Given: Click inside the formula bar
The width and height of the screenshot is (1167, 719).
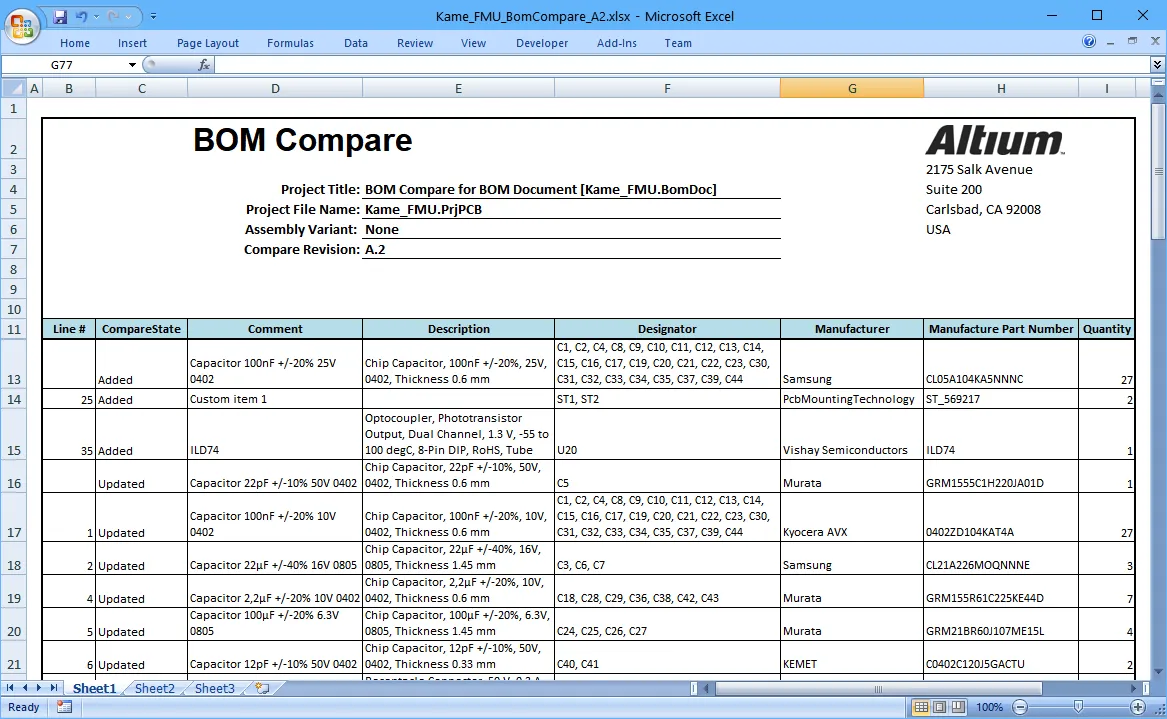Looking at the screenshot, I should pos(681,65).
